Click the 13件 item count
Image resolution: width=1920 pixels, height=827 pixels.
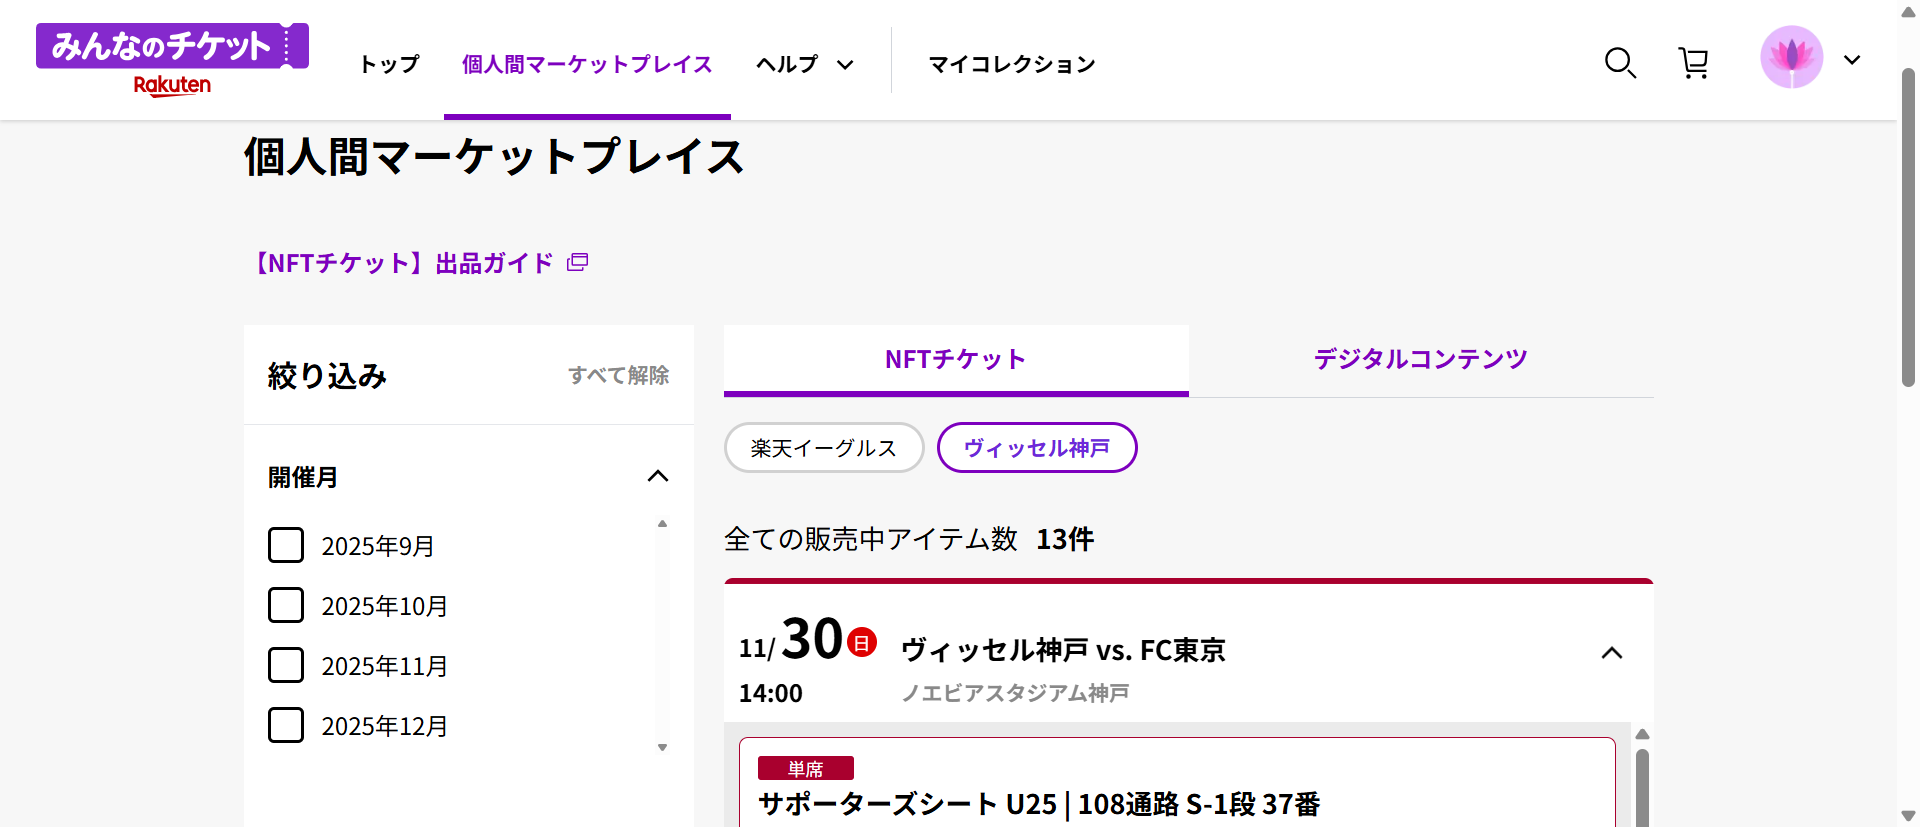pyautogui.click(x=1065, y=539)
